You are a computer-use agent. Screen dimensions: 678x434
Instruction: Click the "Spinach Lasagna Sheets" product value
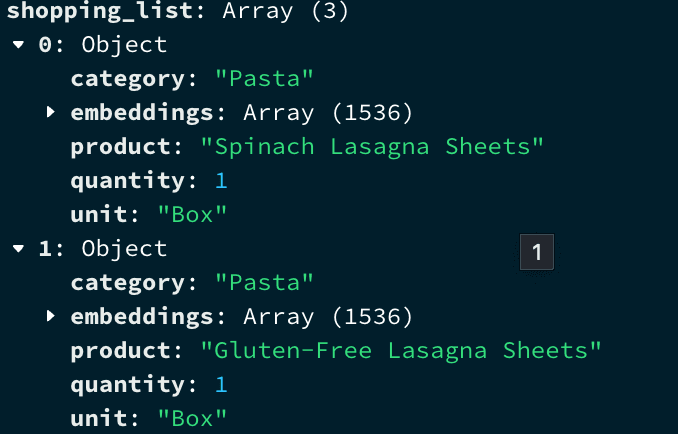(x=372, y=147)
